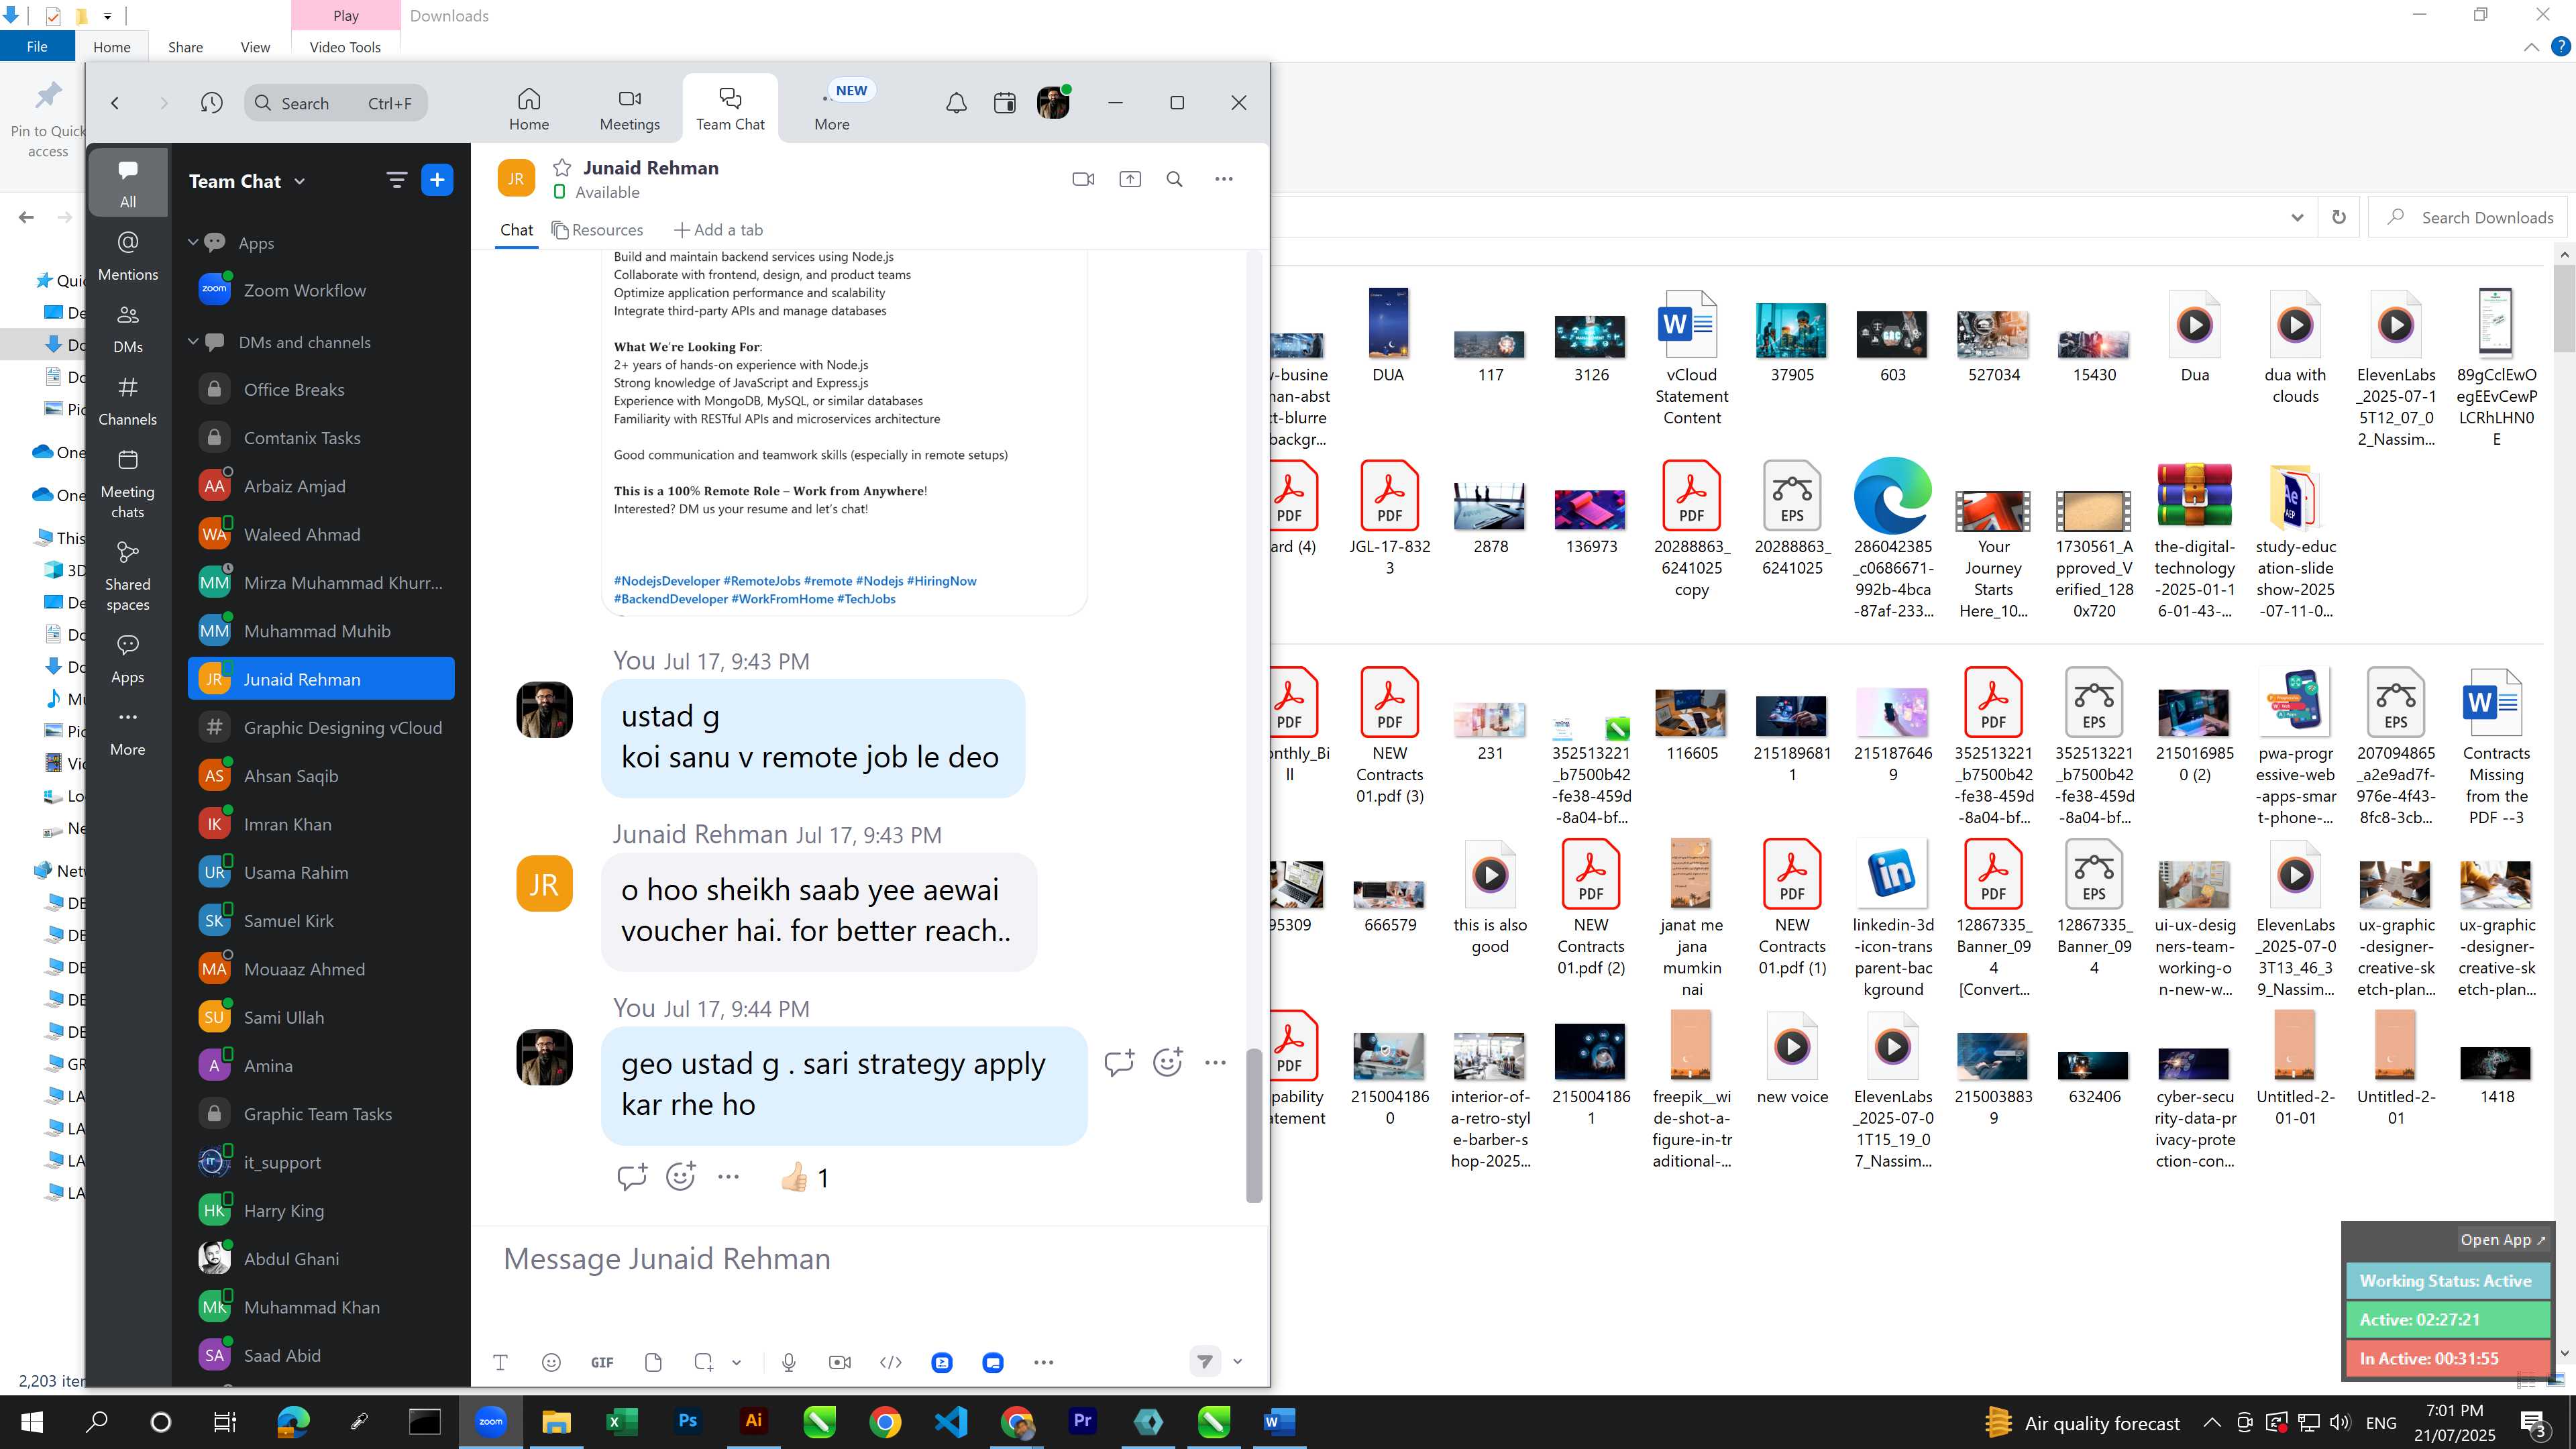Select Mentions in Zoom sidebar
Image resolution: width=2576 pixels, height=1449 pixels.
coord(128,255)
